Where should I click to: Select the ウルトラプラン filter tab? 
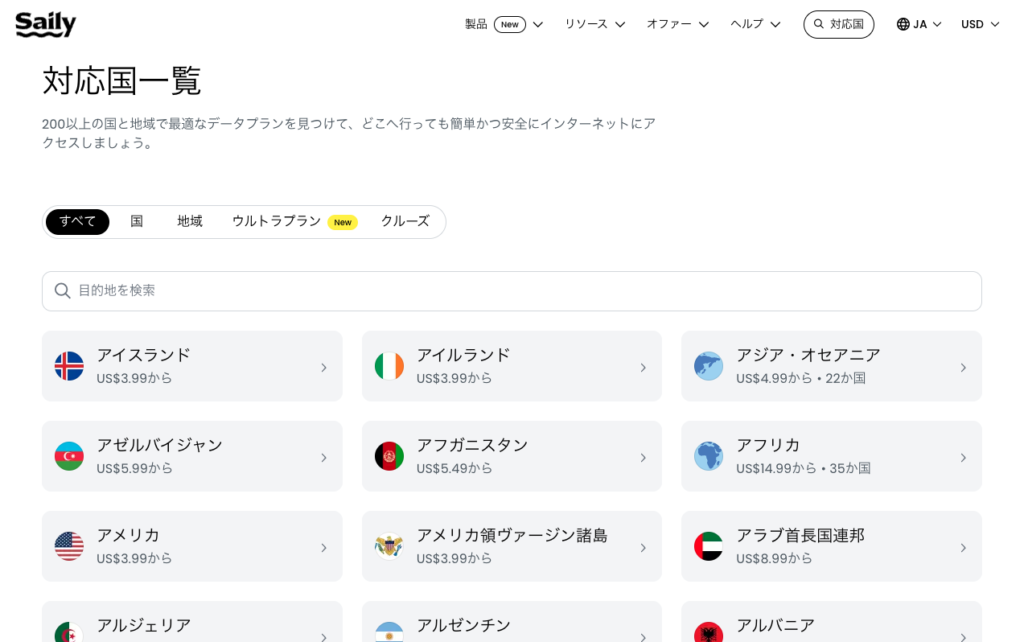tap(295, 221)
